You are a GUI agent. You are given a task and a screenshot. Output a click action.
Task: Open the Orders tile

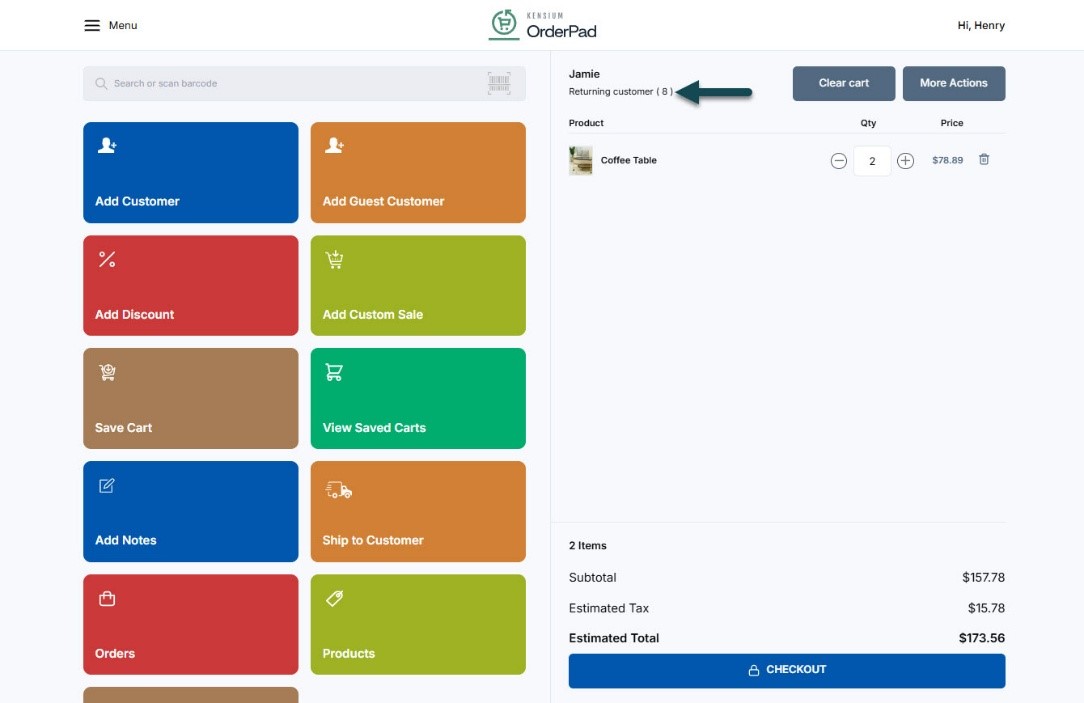point(191,625)
